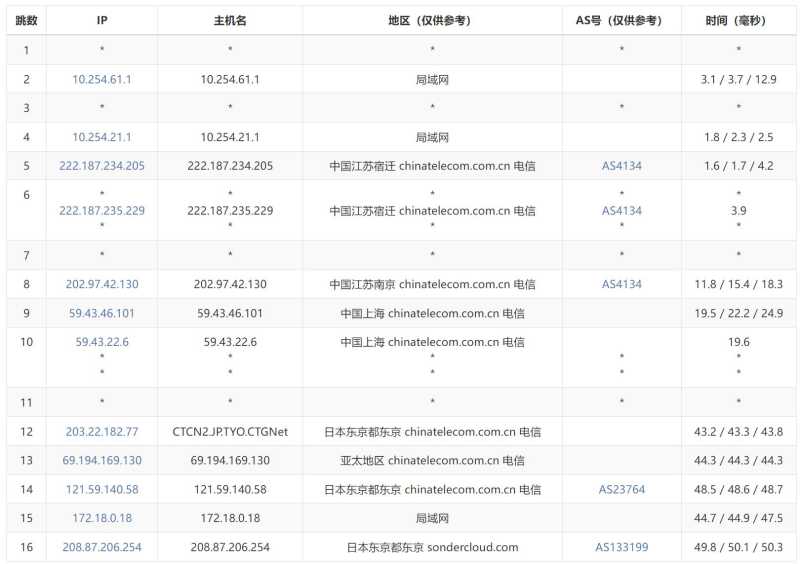Click the 222.187.234.205 IP link
This screenshot has height=564, width=800.
click(x=102, y=166)
